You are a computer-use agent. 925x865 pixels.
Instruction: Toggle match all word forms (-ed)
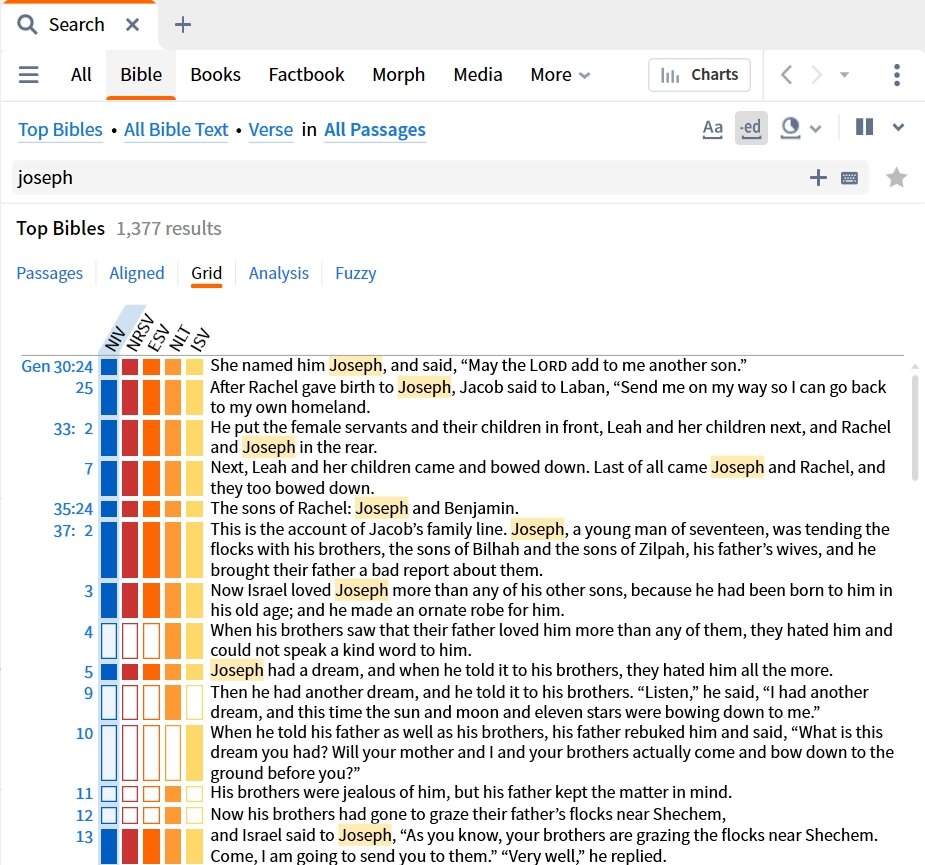click(751, 128)
